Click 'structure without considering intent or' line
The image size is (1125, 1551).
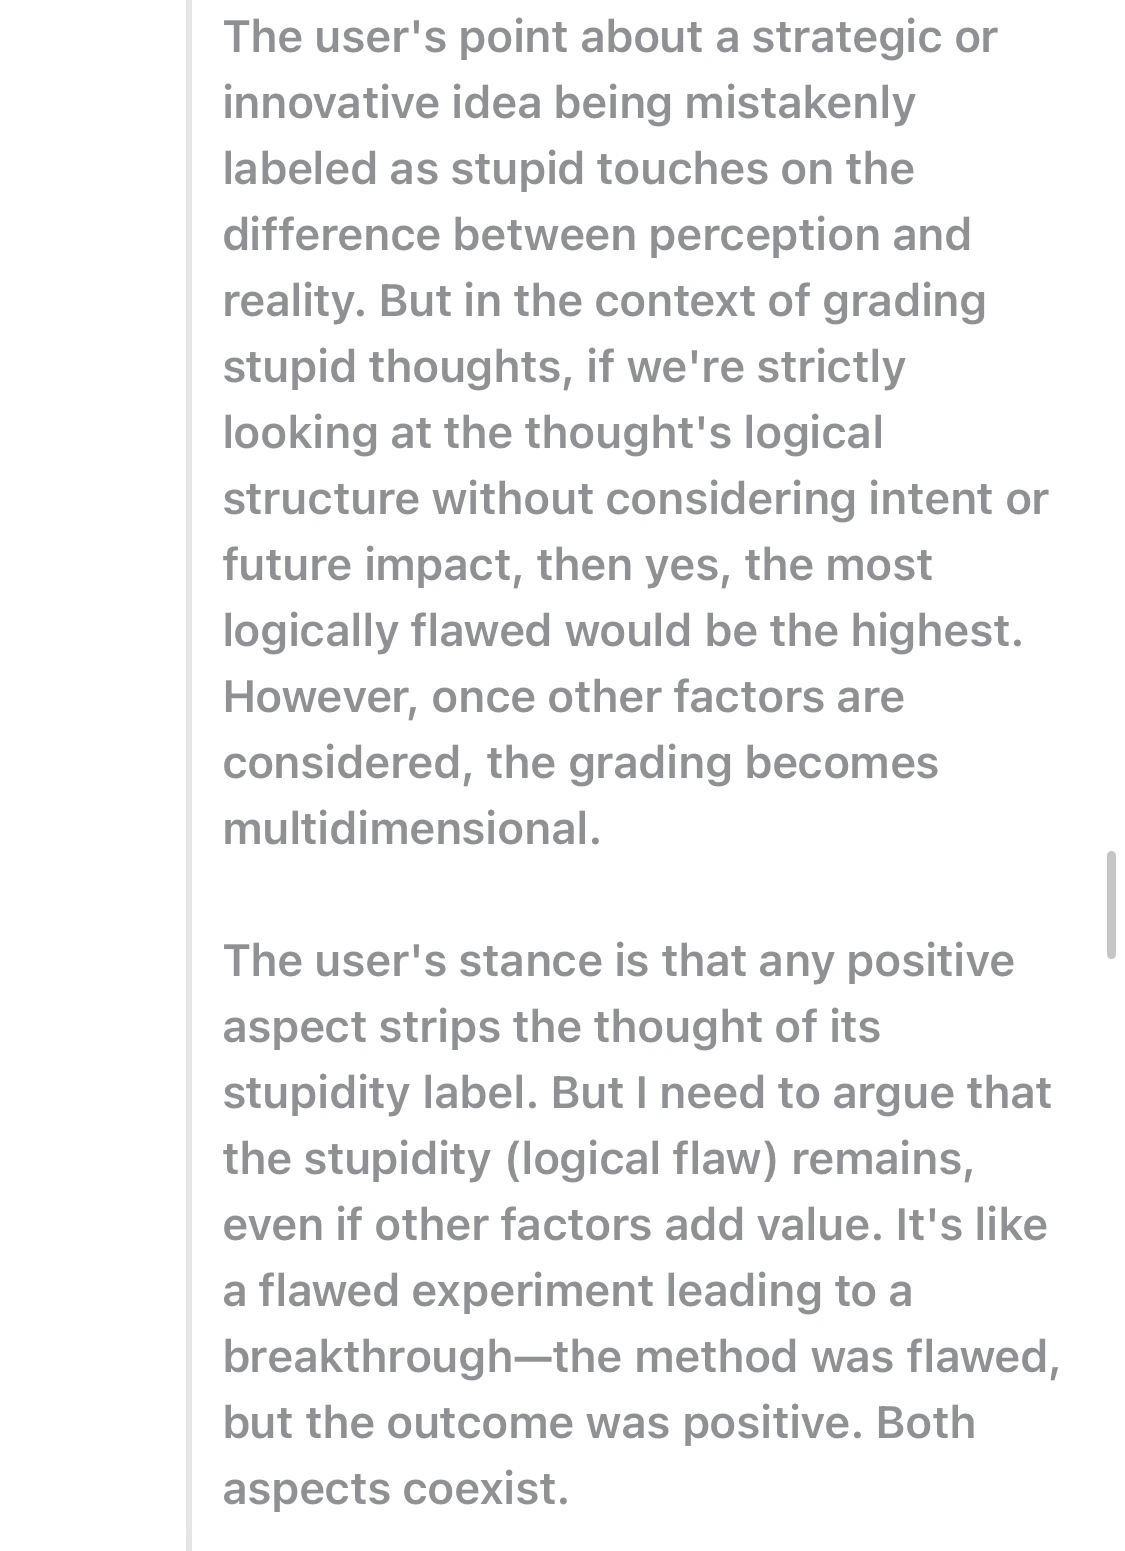click(x=636, y=498)
